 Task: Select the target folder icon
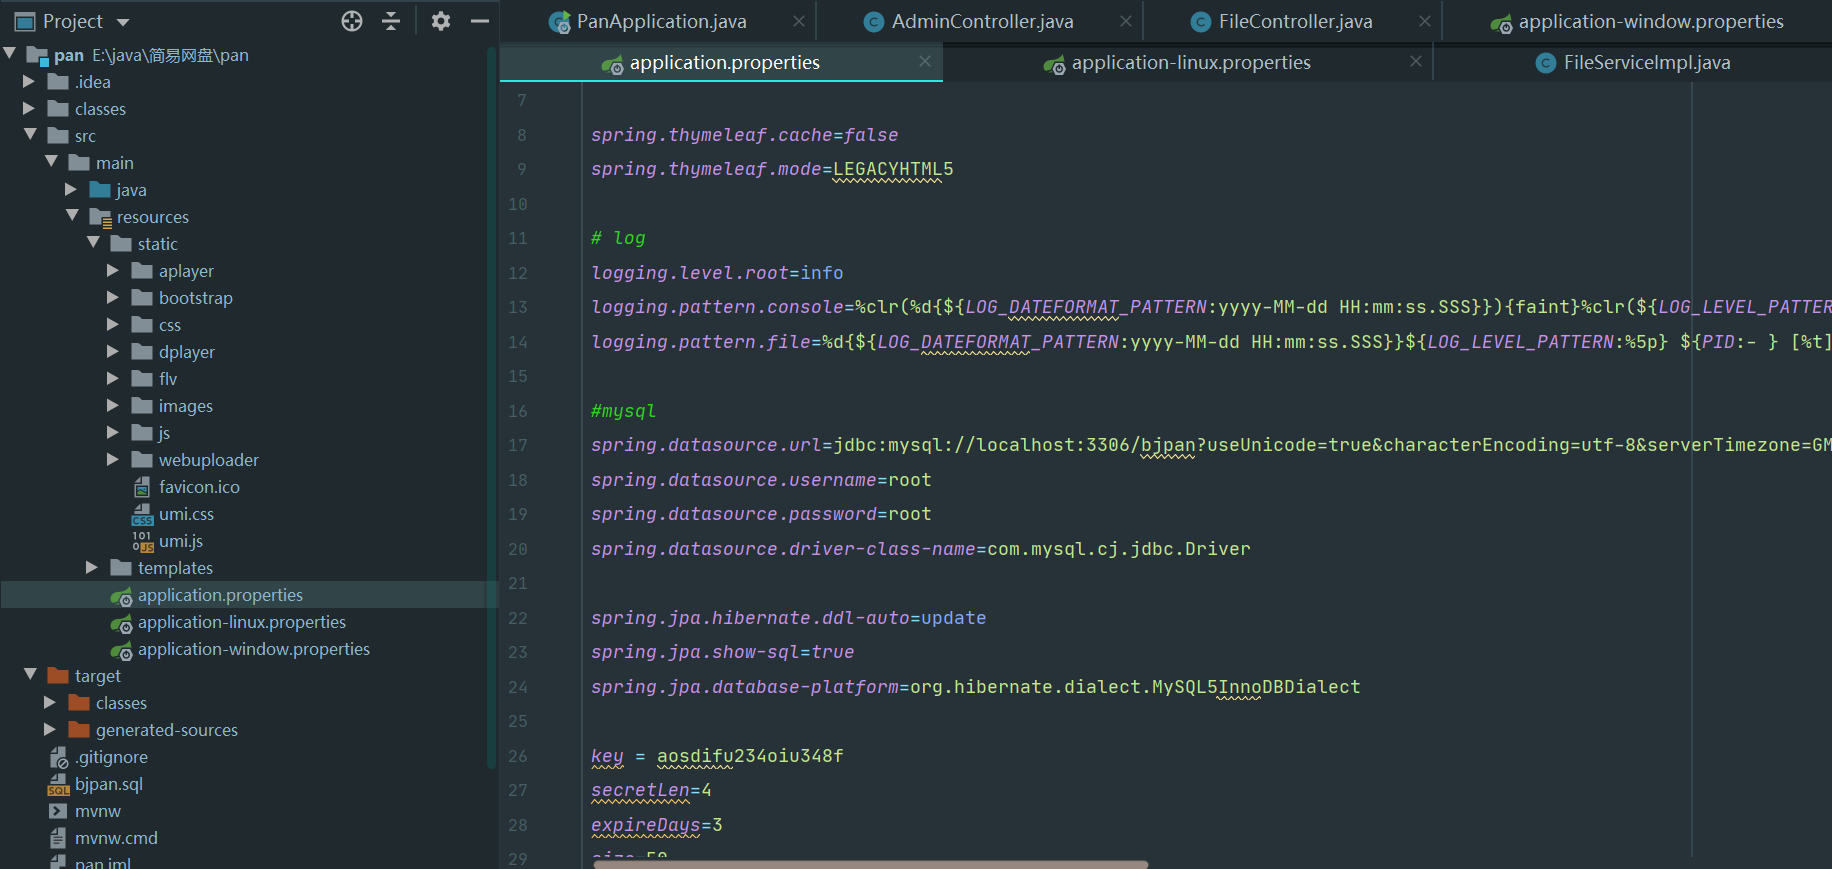(58, 676)
